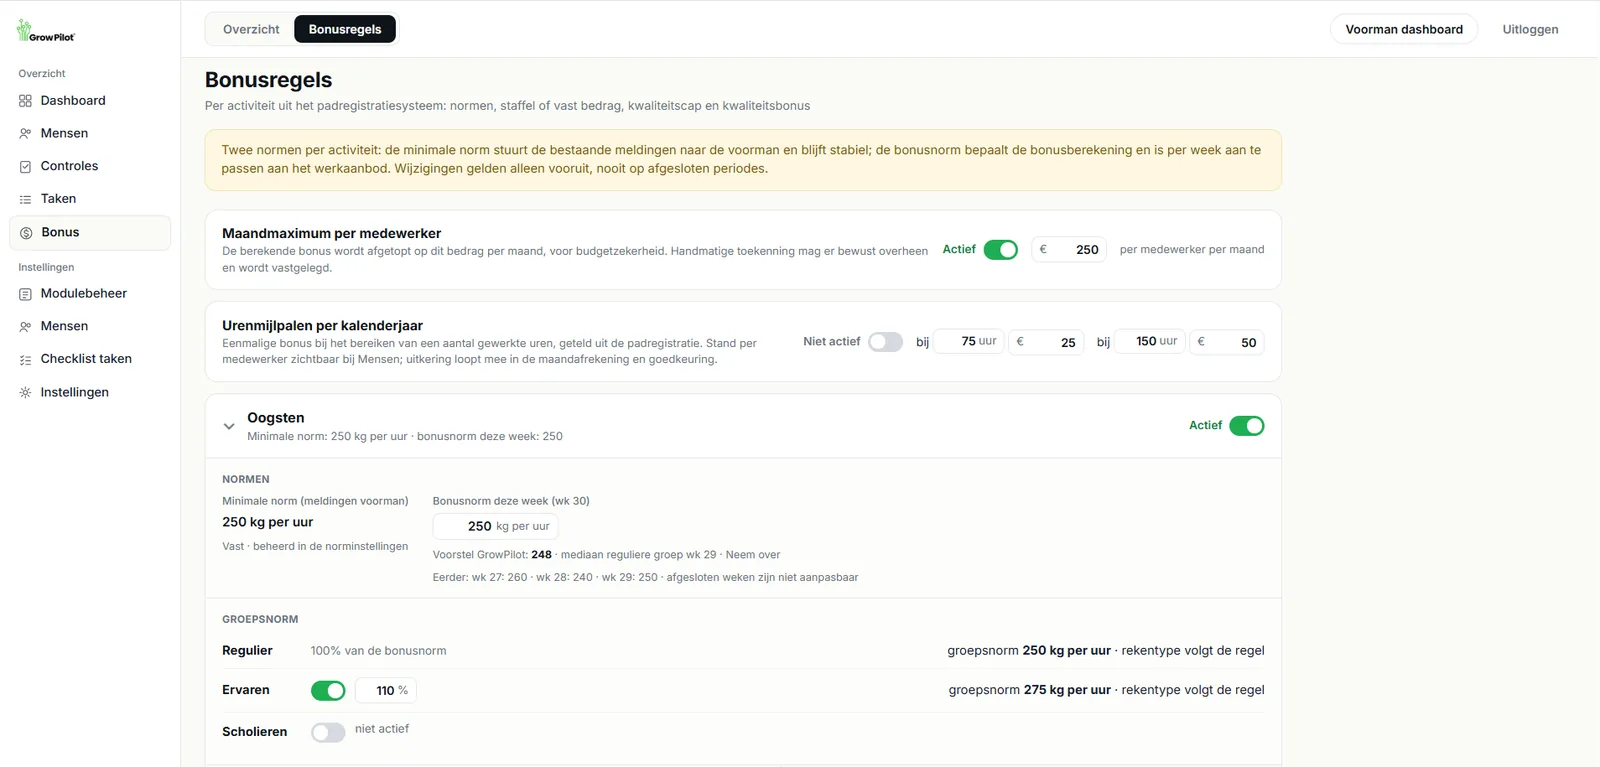Open the Voorman dashboard button
This screenshot has width=1600, height=767.
point(1404,29)
